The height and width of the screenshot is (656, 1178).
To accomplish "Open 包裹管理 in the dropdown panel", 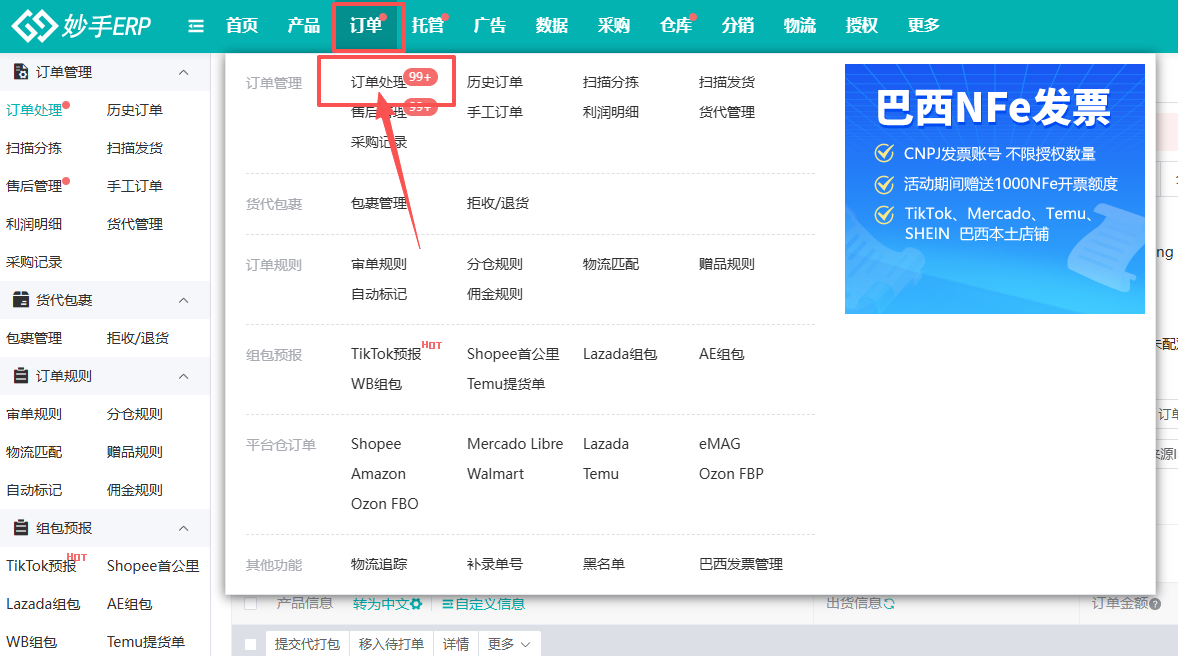I will (x=379, y=203).
